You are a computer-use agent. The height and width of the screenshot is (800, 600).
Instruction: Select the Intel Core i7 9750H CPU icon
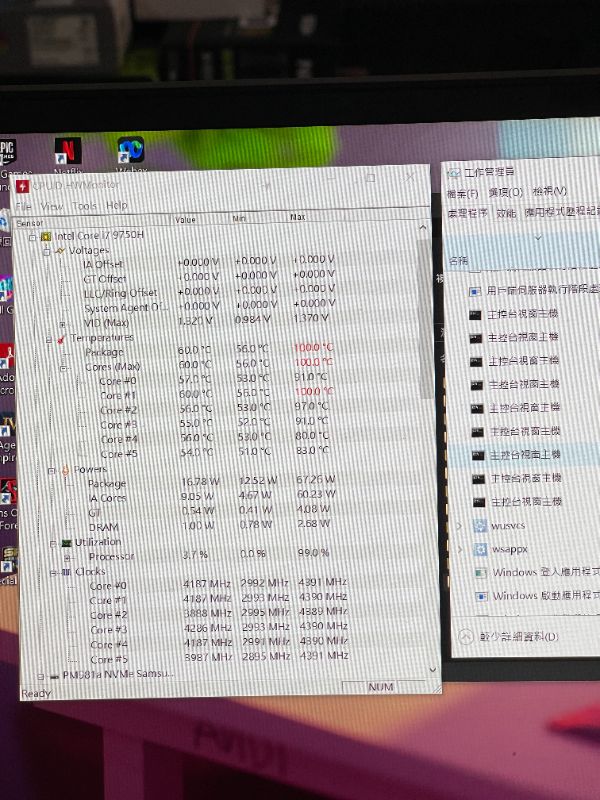tap(46, 236)
